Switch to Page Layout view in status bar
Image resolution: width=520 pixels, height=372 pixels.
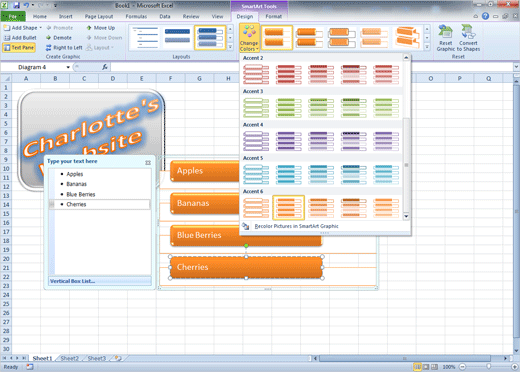pos(426,367)
